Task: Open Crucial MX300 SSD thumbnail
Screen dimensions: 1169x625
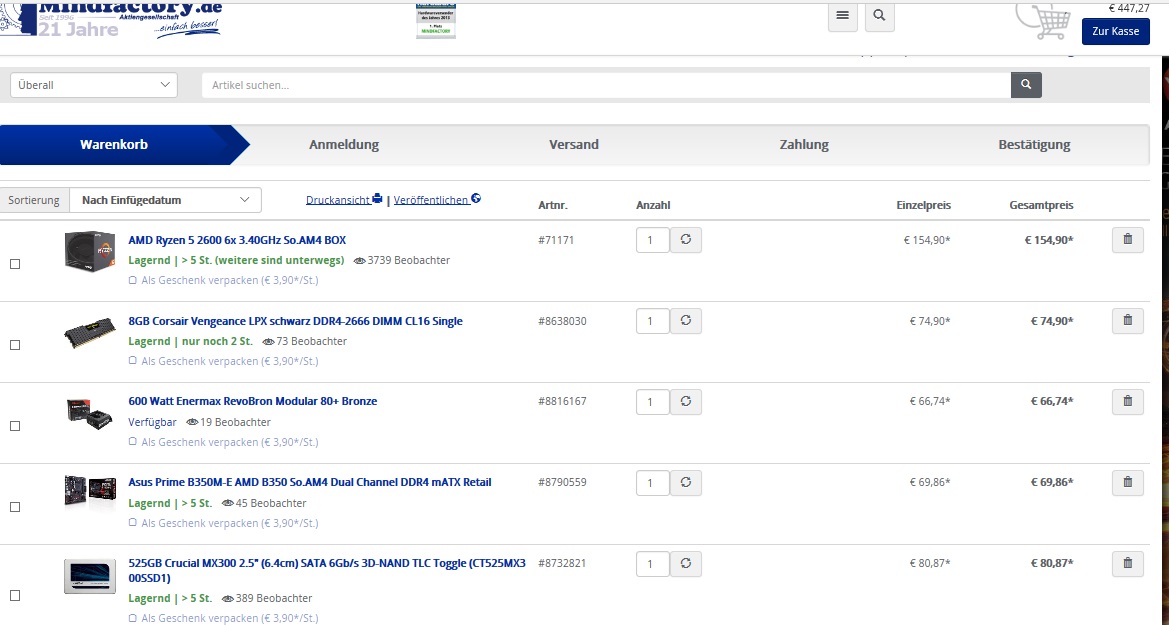Action: pos(90,577)
